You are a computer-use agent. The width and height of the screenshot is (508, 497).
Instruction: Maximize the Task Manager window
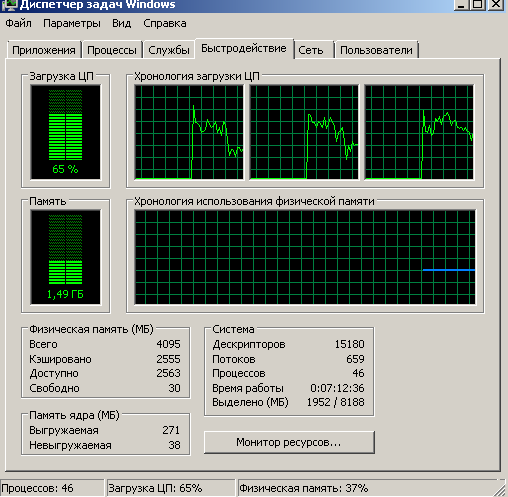(478, 4)
